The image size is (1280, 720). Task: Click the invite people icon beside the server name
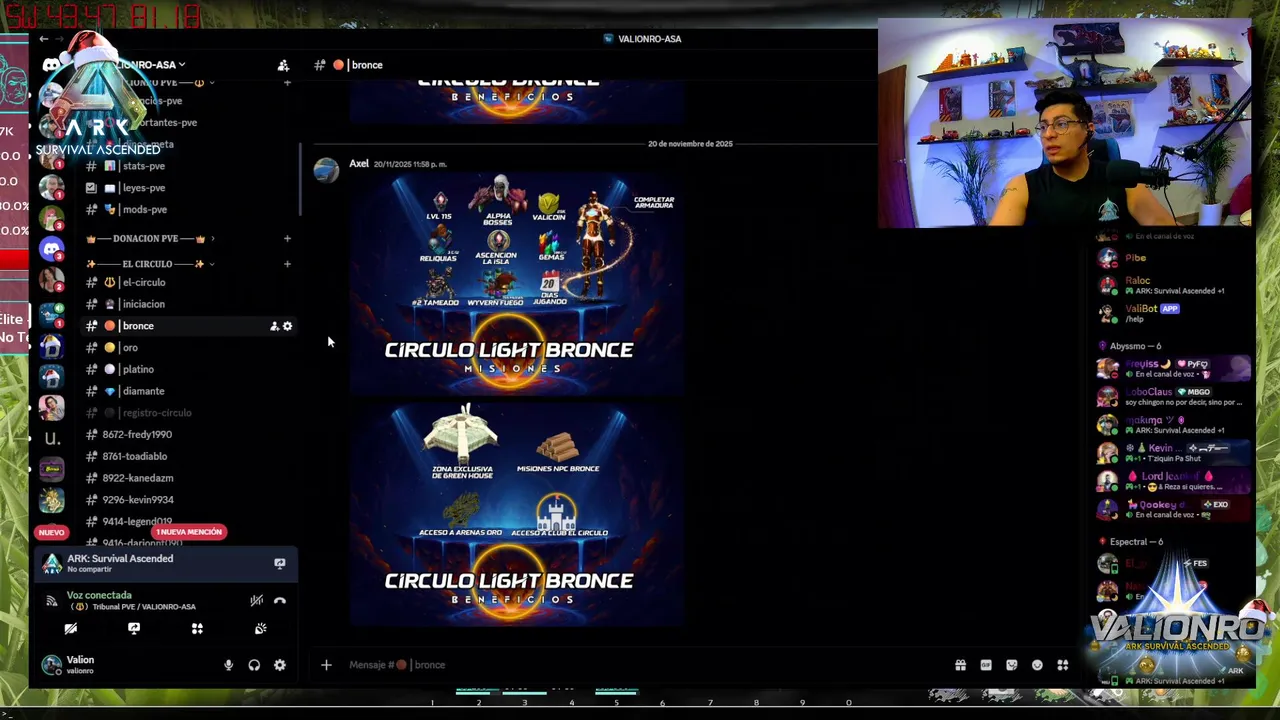[283, 65]
